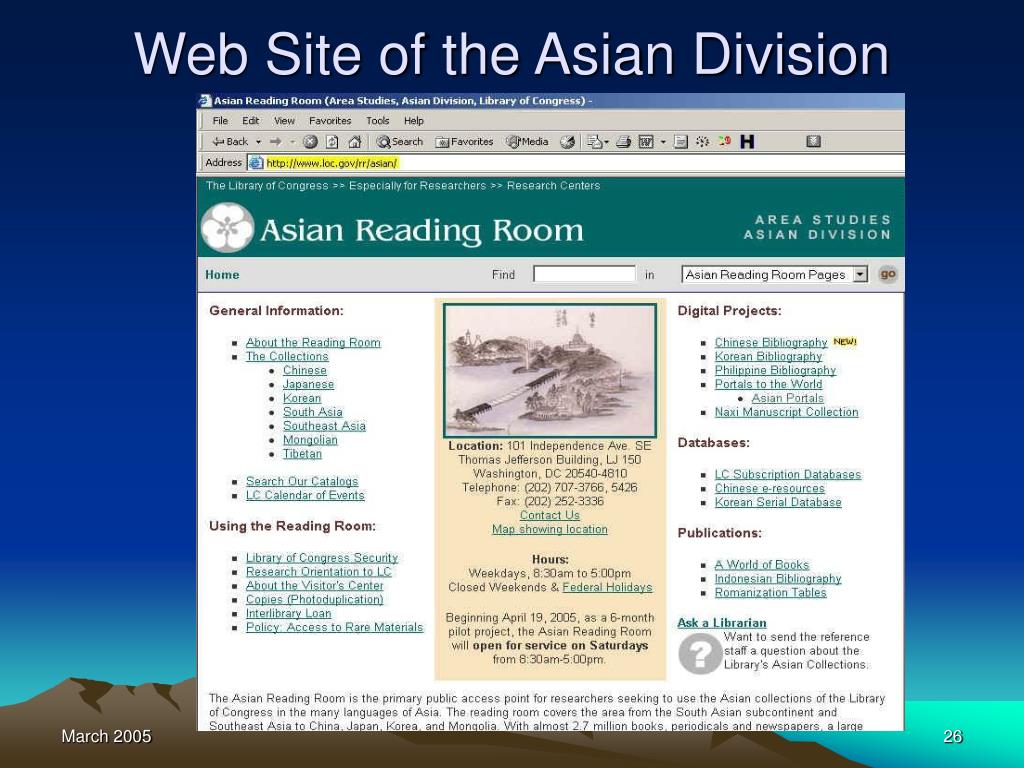Image resolution: width=1024 pixels, height=768 pixels.
Task: Click the Print toolbar icon
Action: tap(624, 142)
